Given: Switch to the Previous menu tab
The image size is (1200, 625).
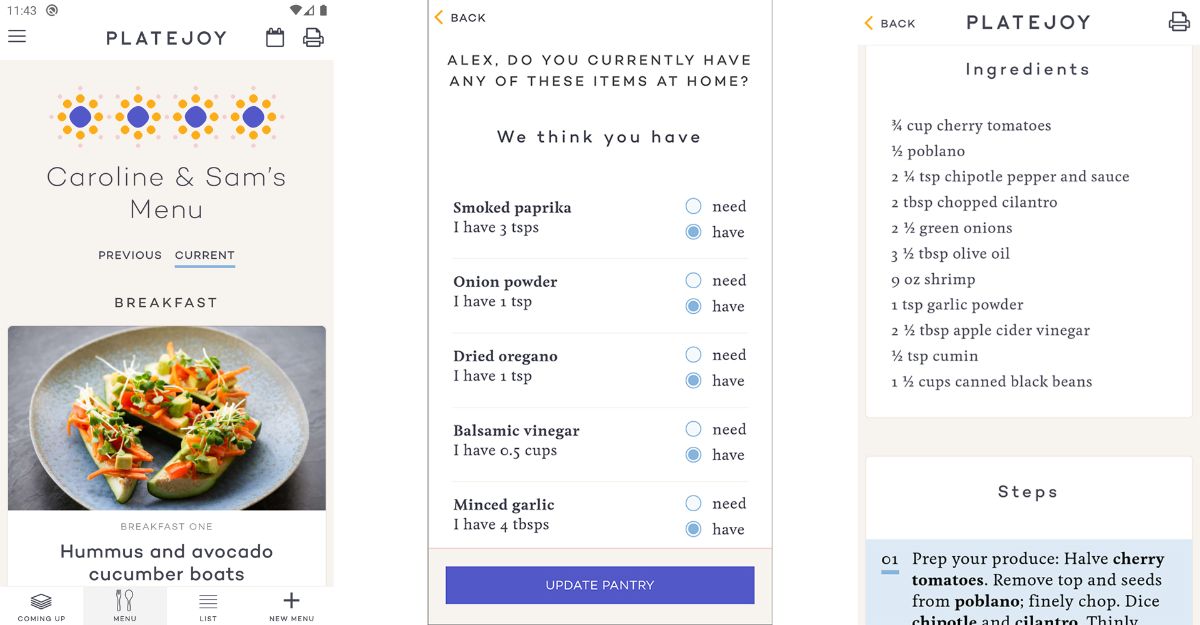Looking at the screenshot, I should [x=130, y=255].
